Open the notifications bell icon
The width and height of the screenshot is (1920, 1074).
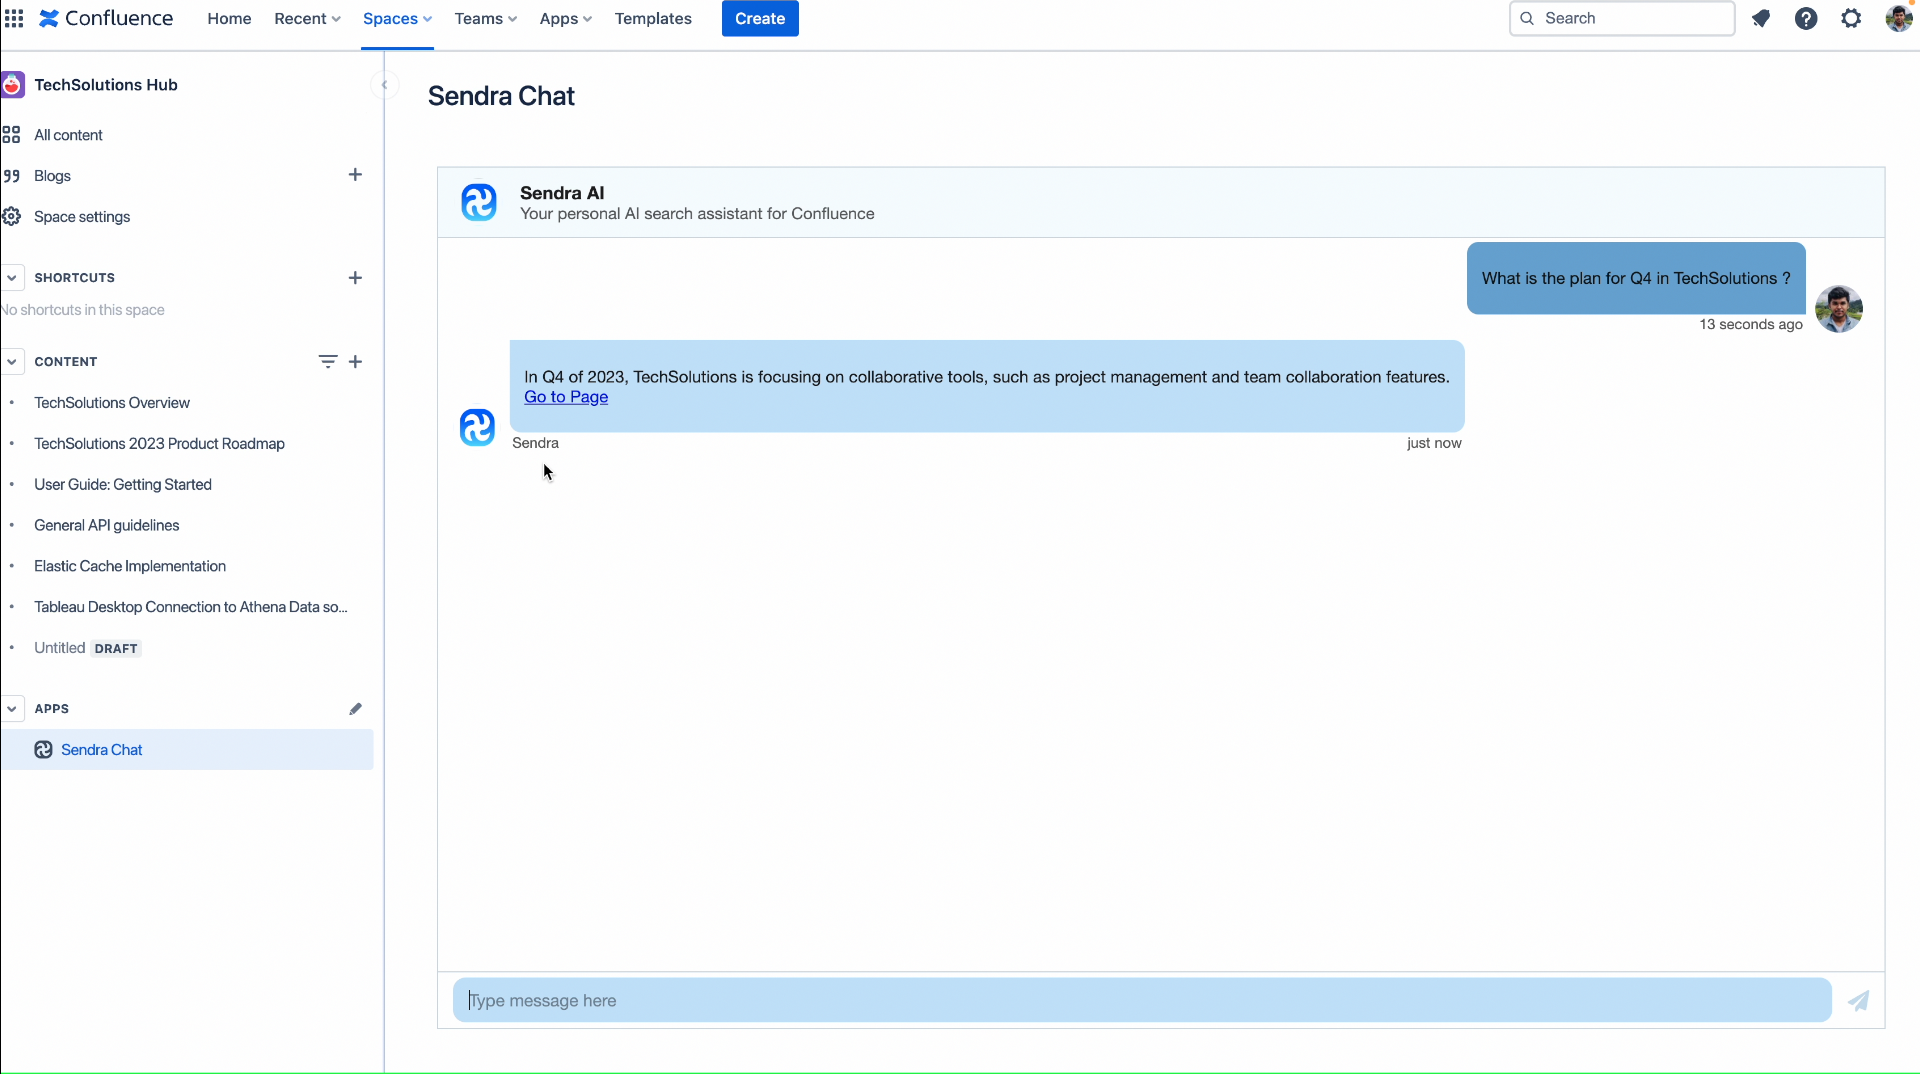point(1761,18)
